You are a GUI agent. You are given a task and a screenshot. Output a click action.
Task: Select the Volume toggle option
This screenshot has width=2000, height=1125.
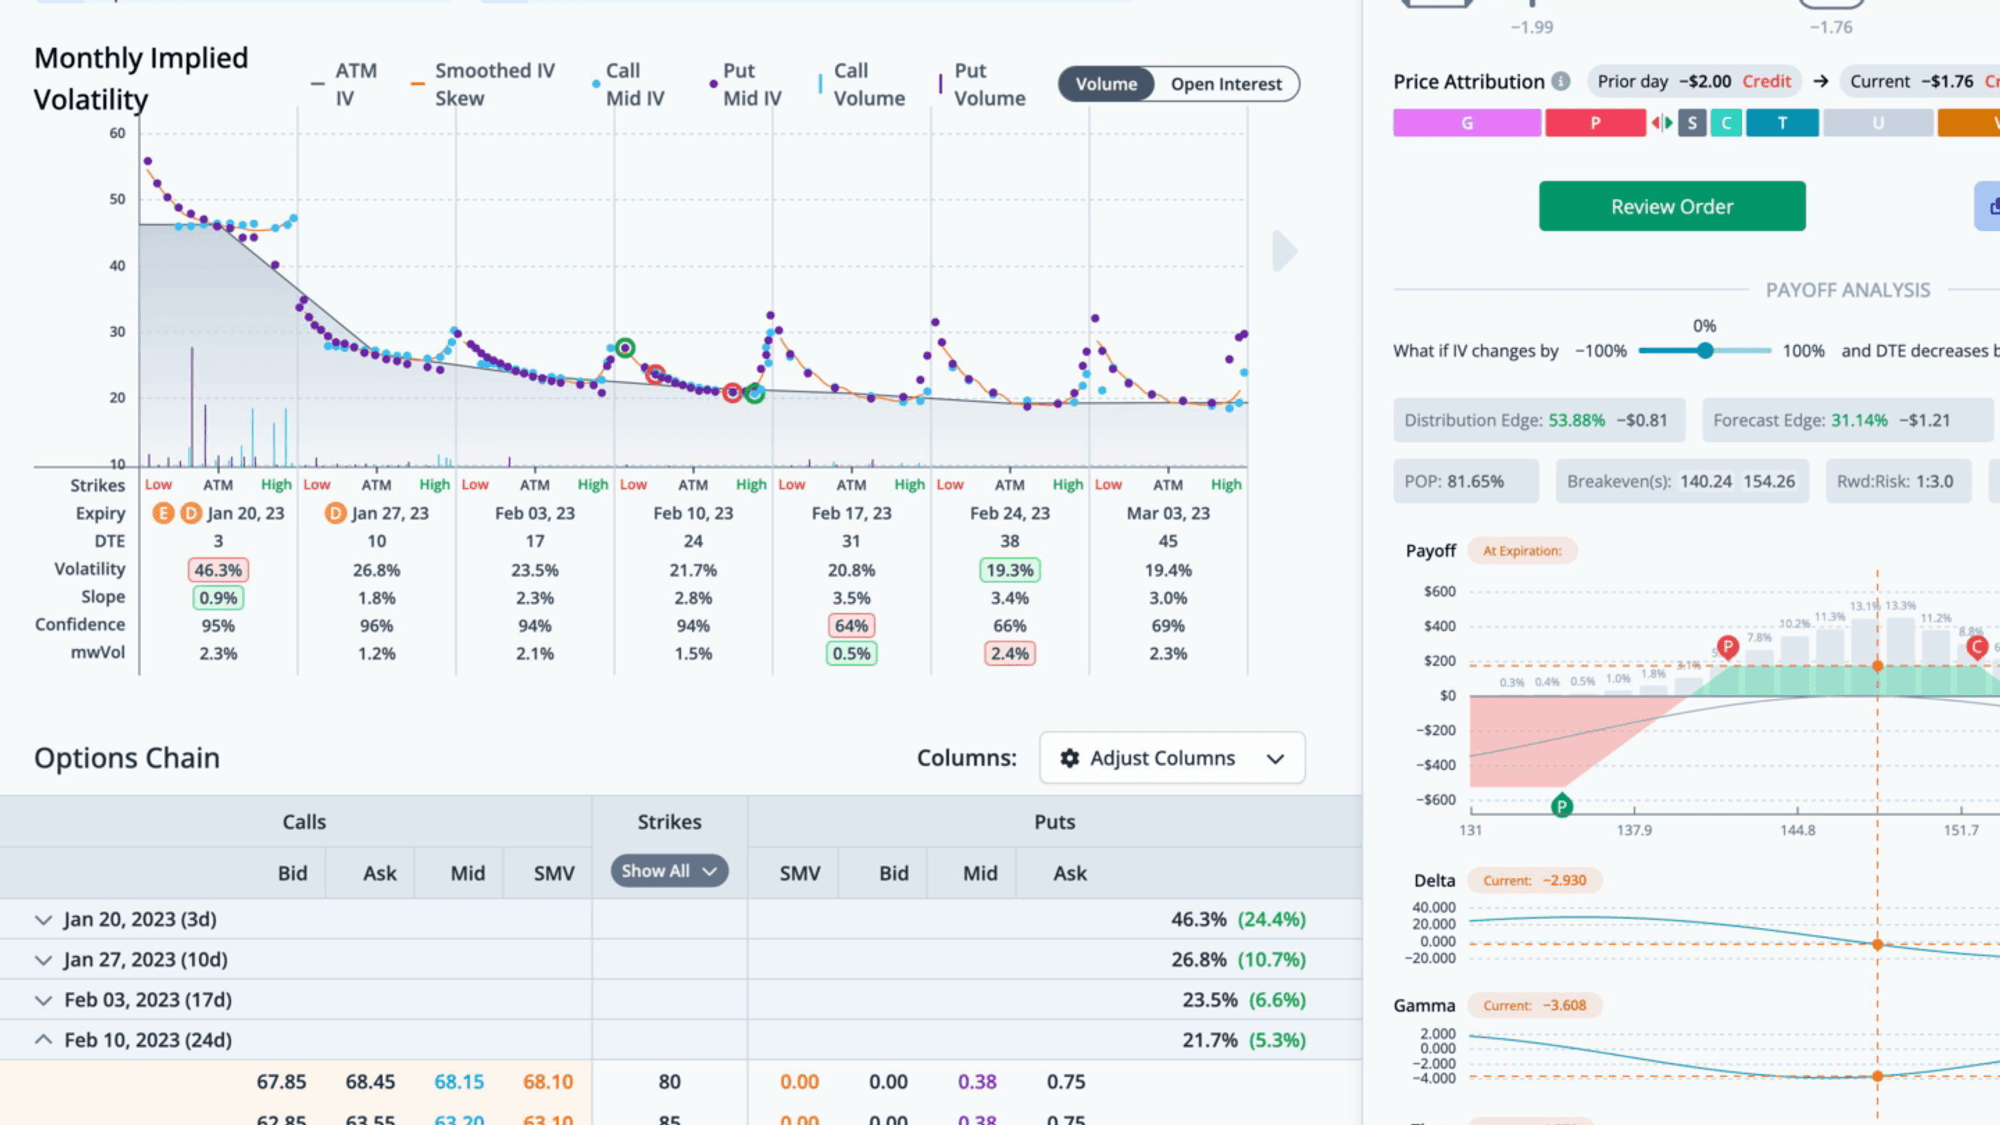pos(1106,84)
